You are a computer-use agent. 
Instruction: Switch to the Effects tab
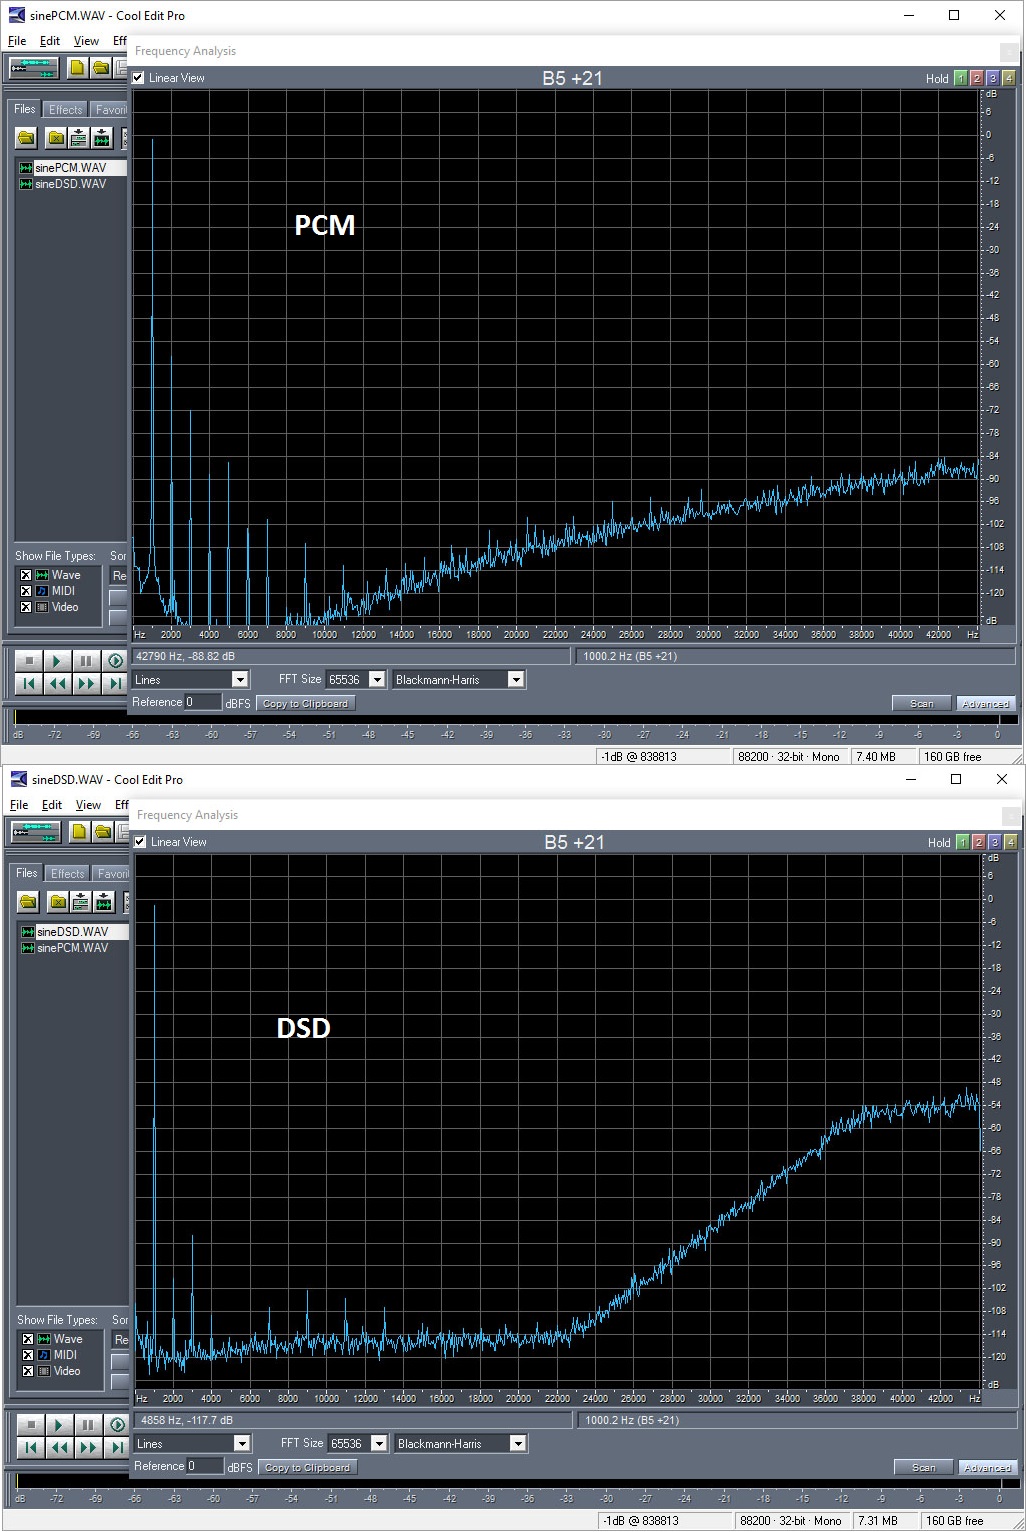pos(64,109)
